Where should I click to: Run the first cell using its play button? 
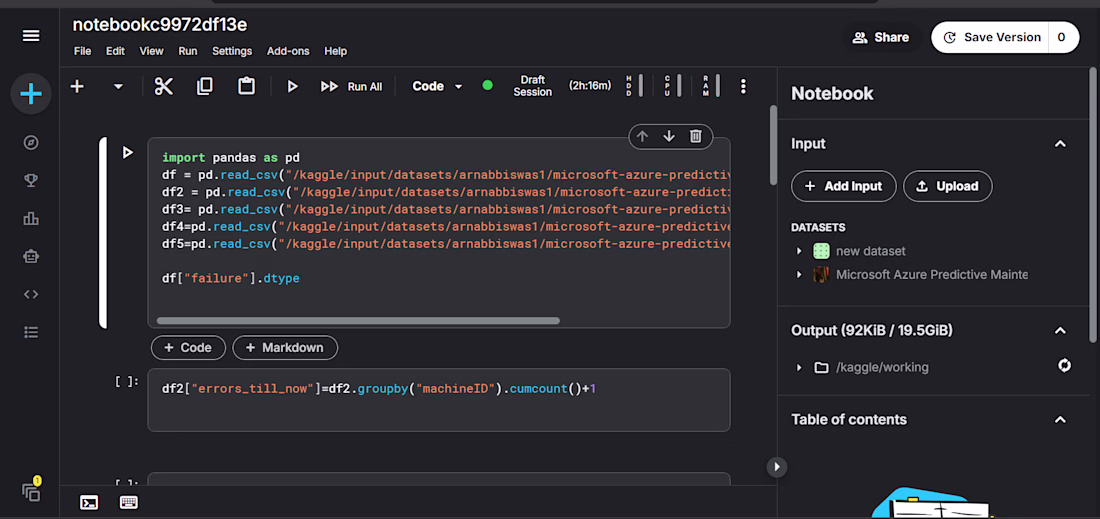(x=127, y=152)
